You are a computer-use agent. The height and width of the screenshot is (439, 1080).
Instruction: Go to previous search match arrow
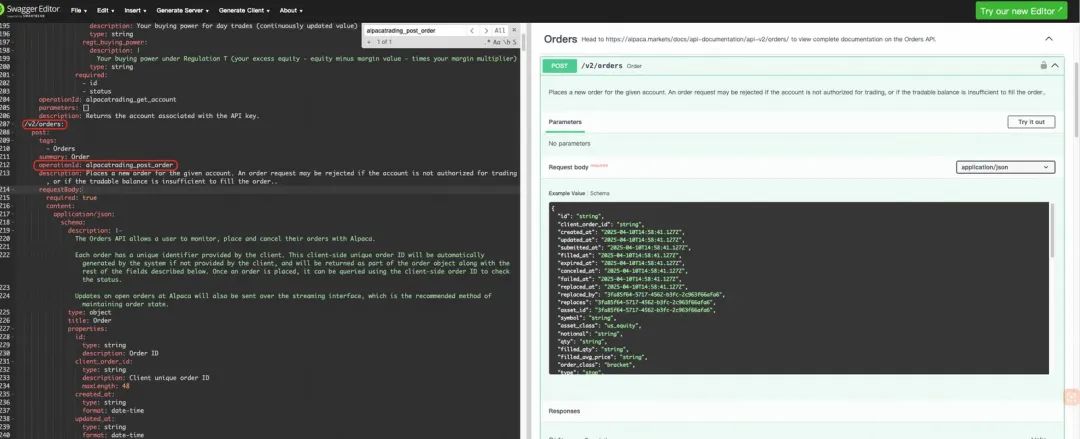(x=472, y=31)
